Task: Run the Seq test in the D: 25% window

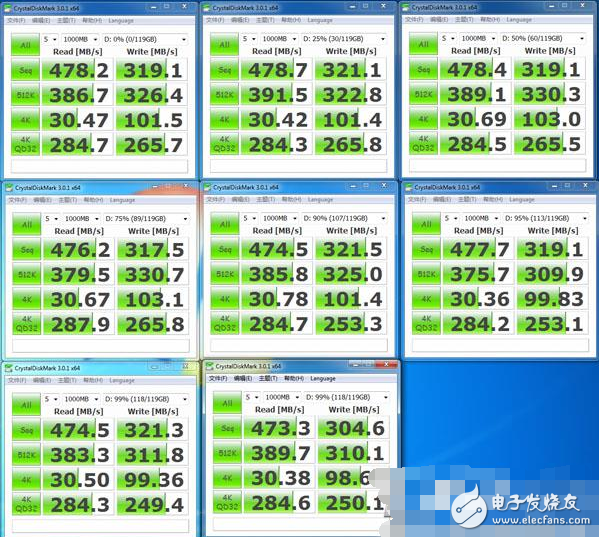Action: click(224, 70)
